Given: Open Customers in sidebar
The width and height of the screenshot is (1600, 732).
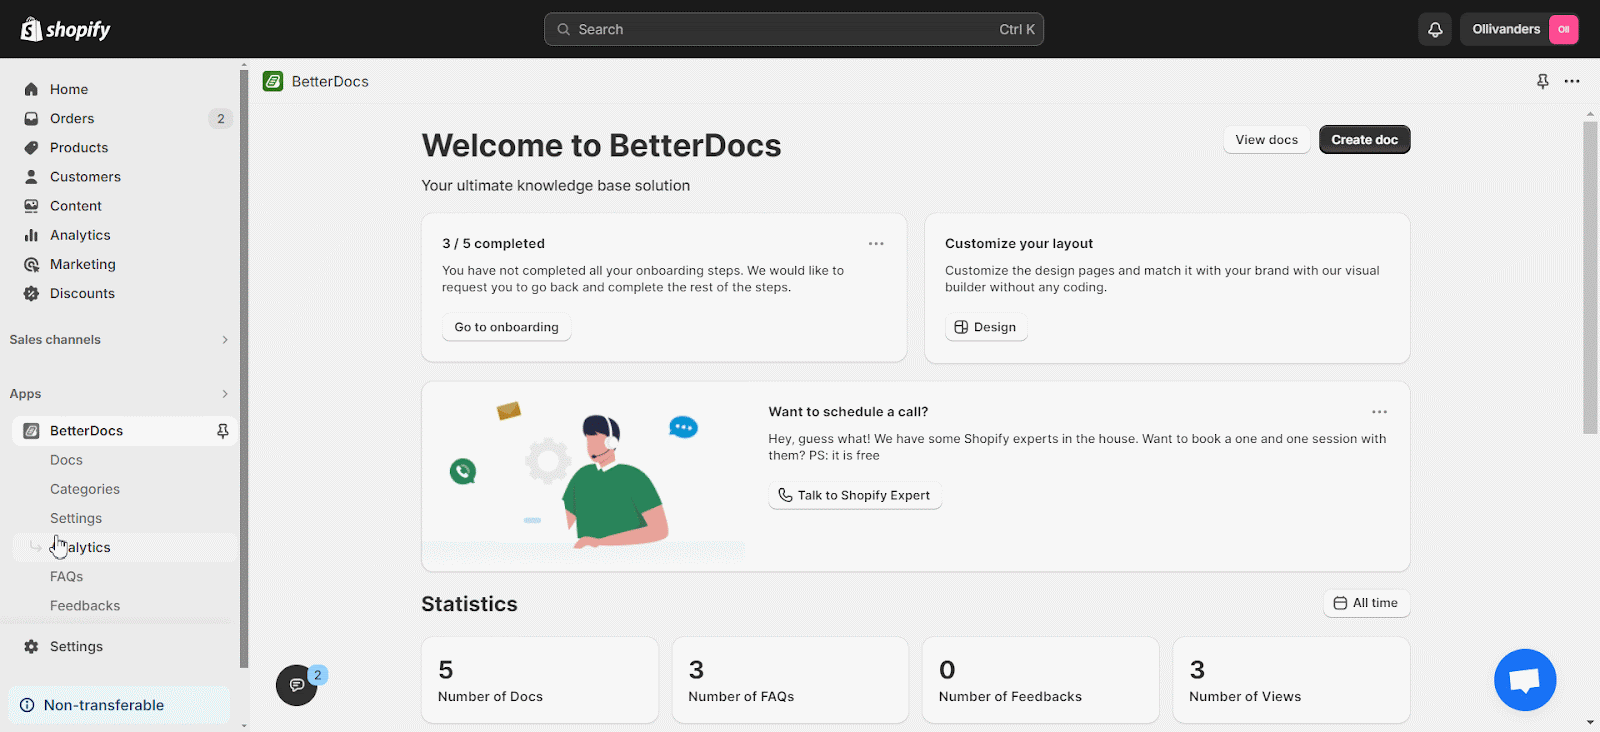Looking at the screenshot, I should 85,176.
